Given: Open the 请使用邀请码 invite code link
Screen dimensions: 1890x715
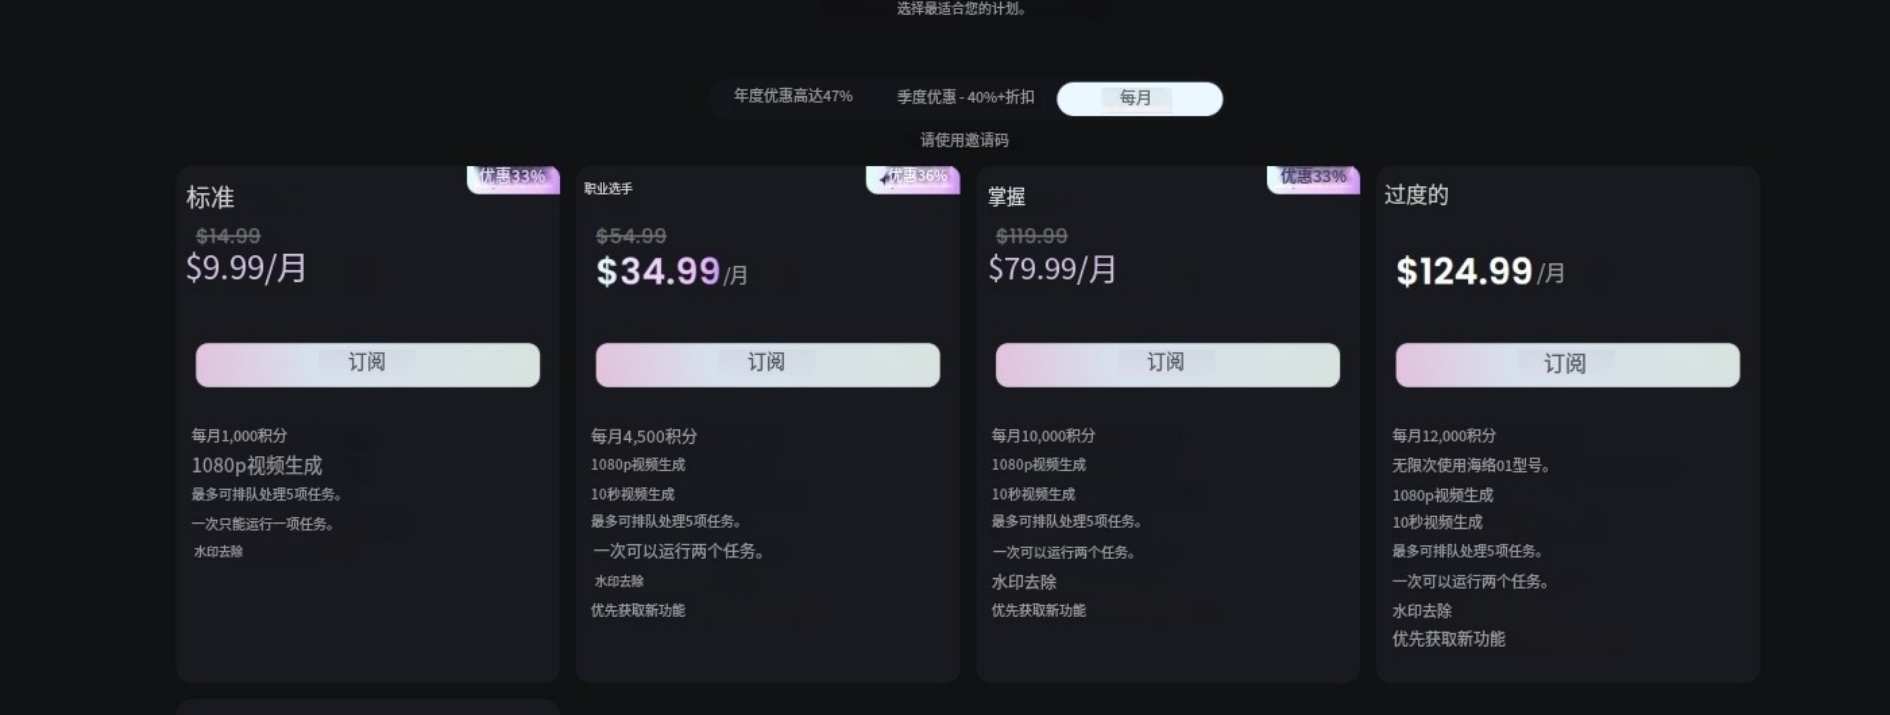Looking at the screenshot, I should coord(964,140).
